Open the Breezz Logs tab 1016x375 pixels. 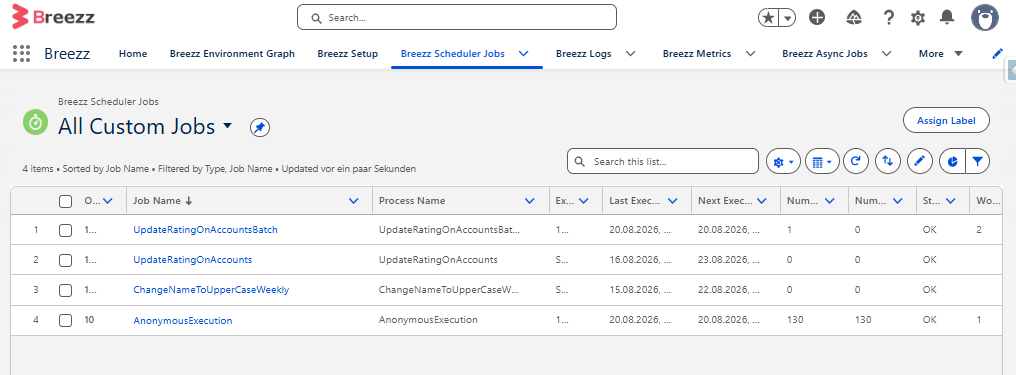pyautogui.click(x=583, y=54)
